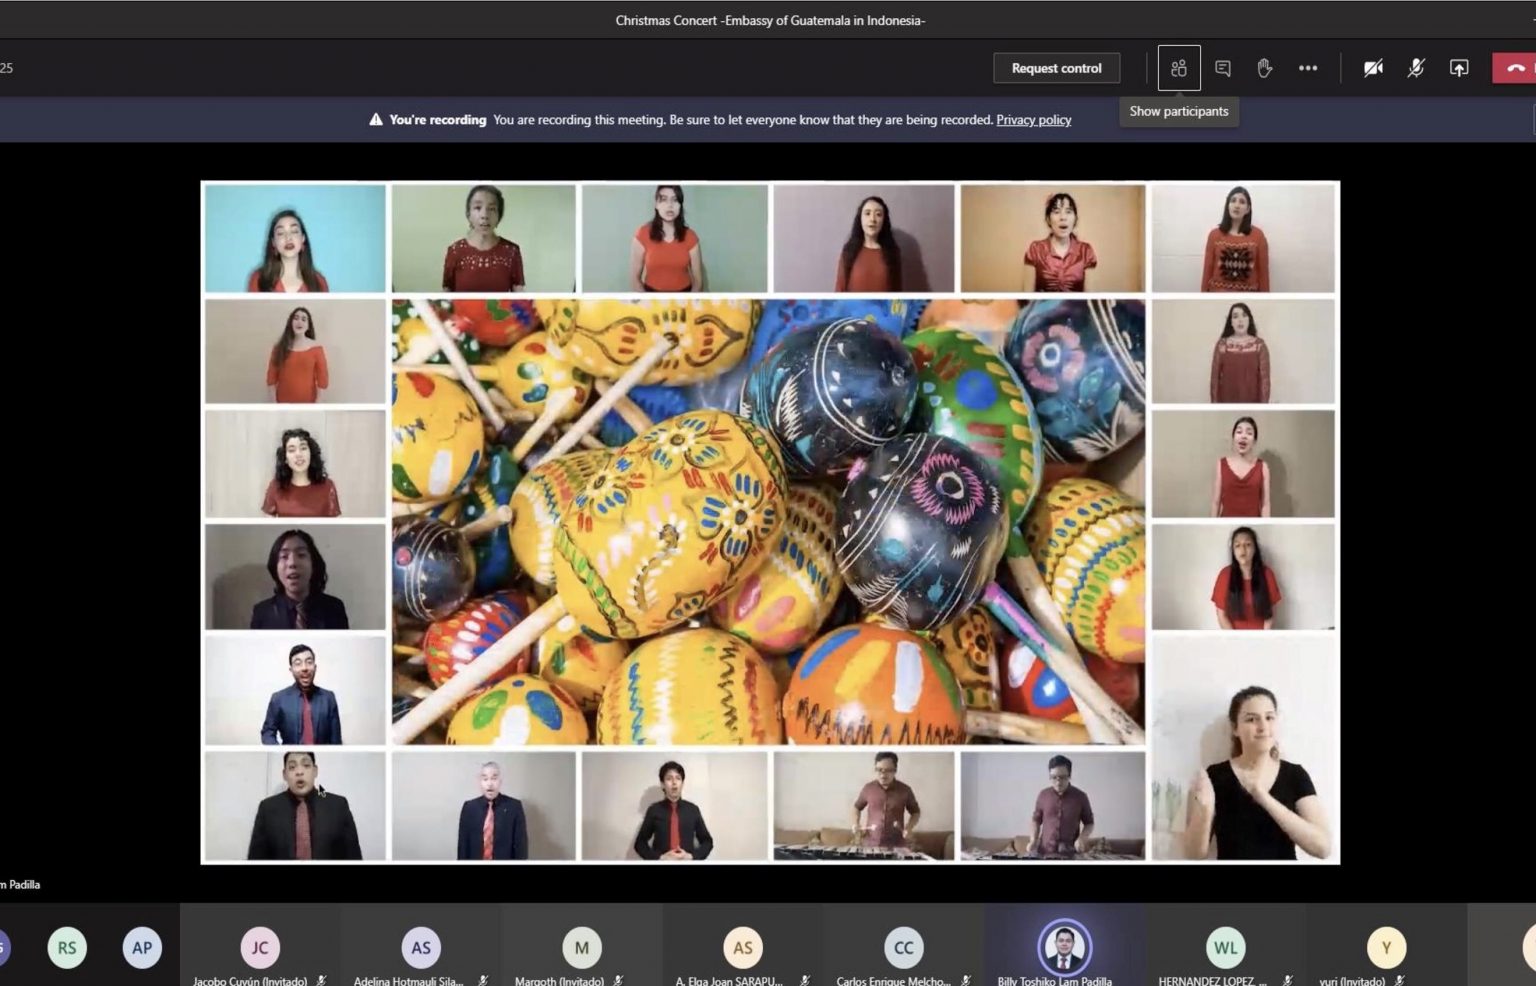This screenshot has width=1536, height=986.
Task: Open the share content tray
Action: pos(1459,68)
